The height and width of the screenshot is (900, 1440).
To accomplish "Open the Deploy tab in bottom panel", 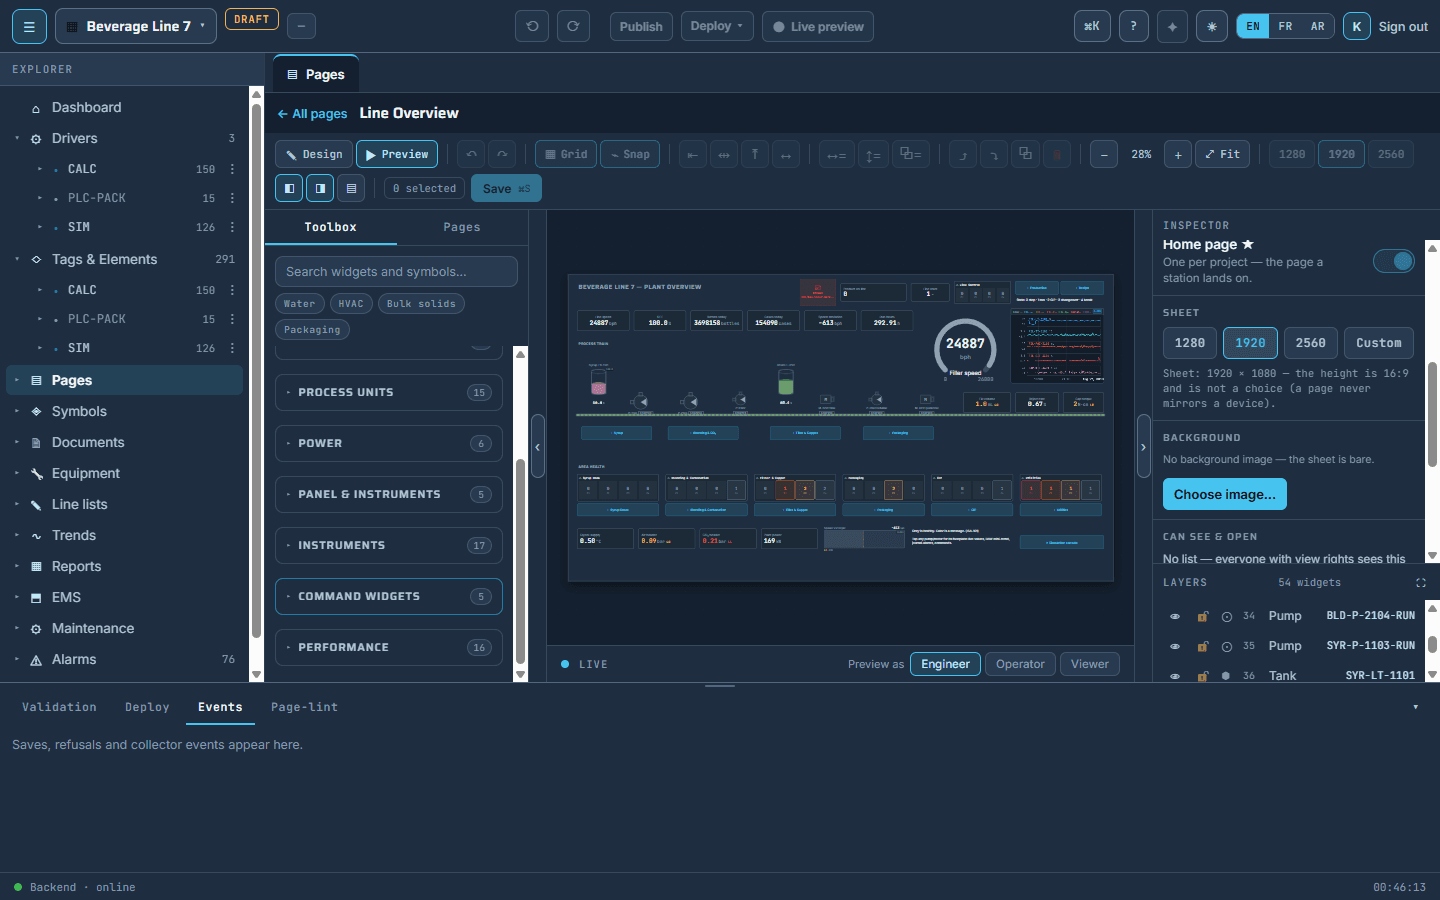I will point(147,707).
